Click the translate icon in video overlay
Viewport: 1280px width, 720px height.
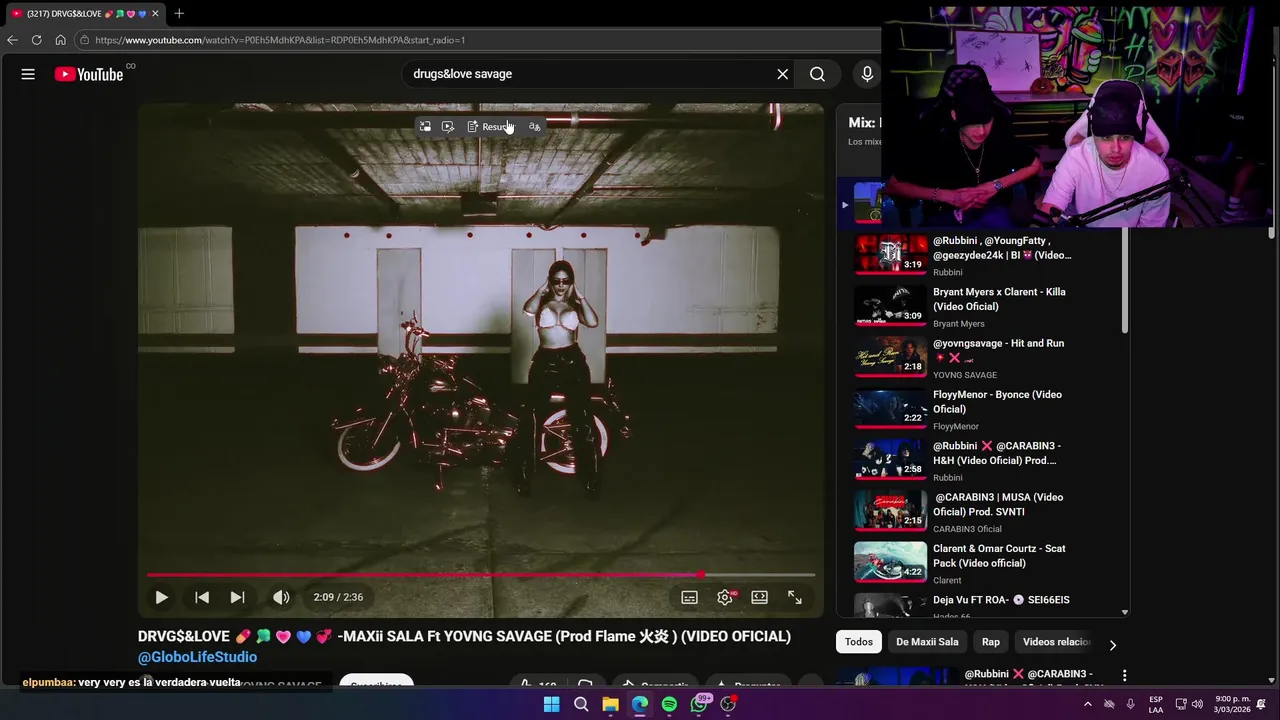[534, 126]
